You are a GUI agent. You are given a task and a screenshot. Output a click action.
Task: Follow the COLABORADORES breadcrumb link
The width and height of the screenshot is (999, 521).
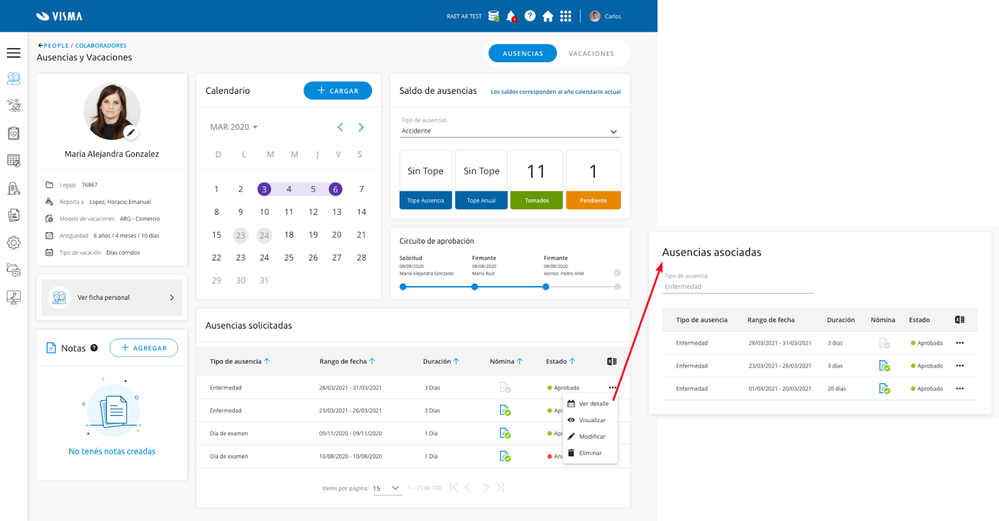(x=101, y=46)
